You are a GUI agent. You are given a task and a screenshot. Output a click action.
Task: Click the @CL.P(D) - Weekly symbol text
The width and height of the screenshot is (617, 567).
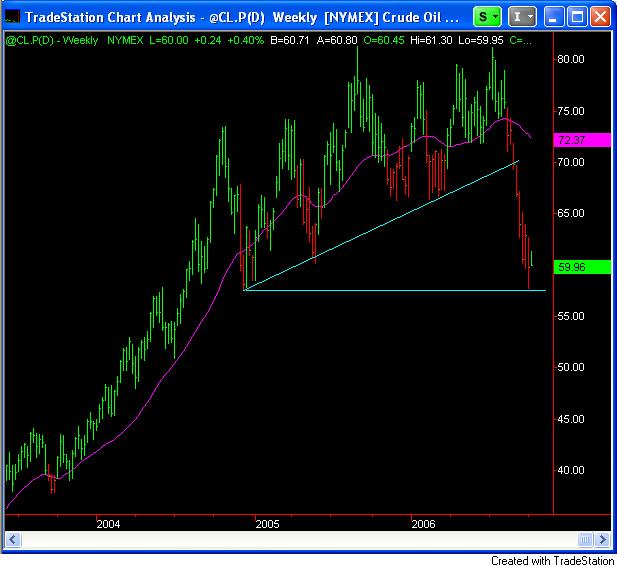52,40
